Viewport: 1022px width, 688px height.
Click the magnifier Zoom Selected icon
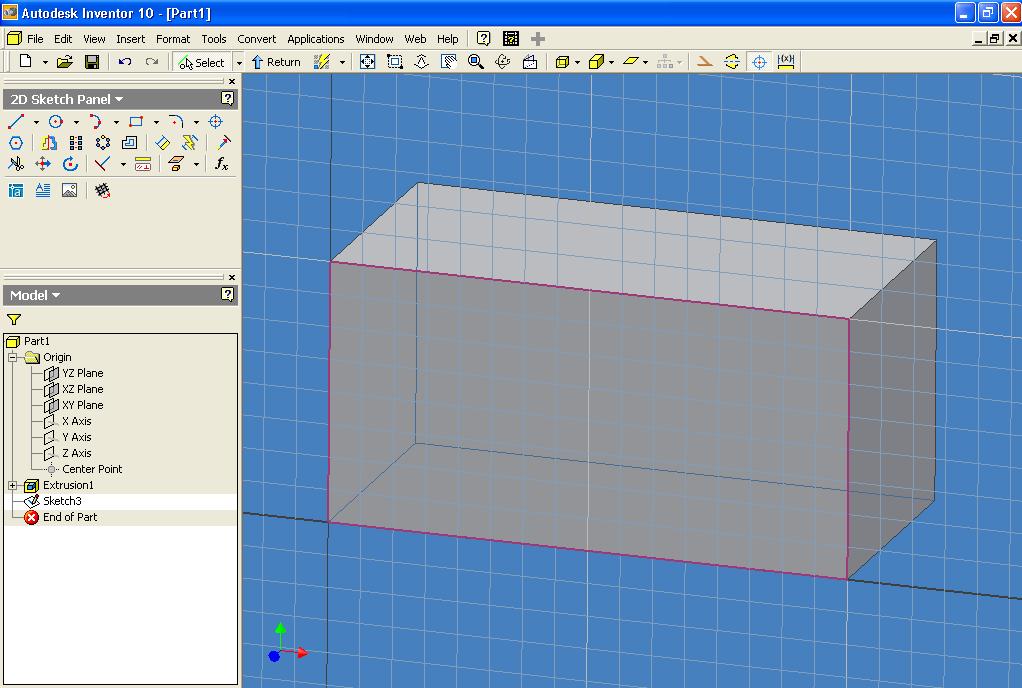click(x=476, y=62)
